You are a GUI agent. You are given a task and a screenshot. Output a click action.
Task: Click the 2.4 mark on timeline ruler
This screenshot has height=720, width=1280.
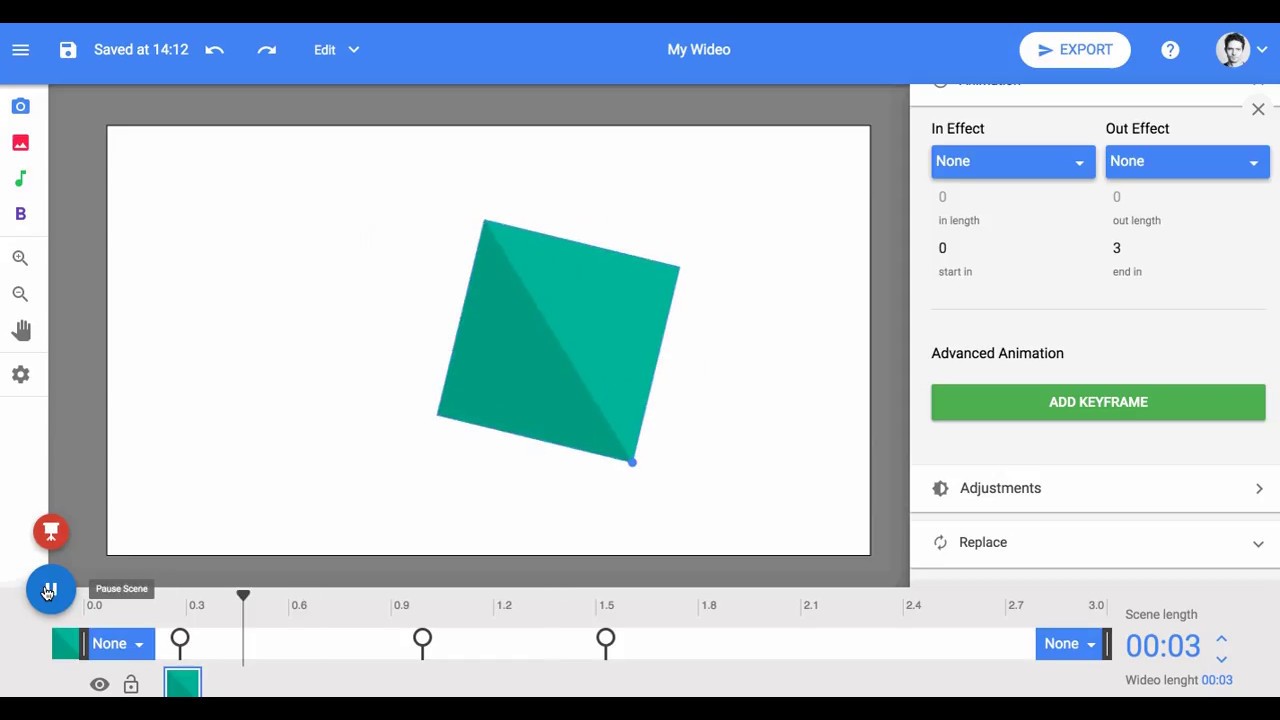tap(913, 605)
